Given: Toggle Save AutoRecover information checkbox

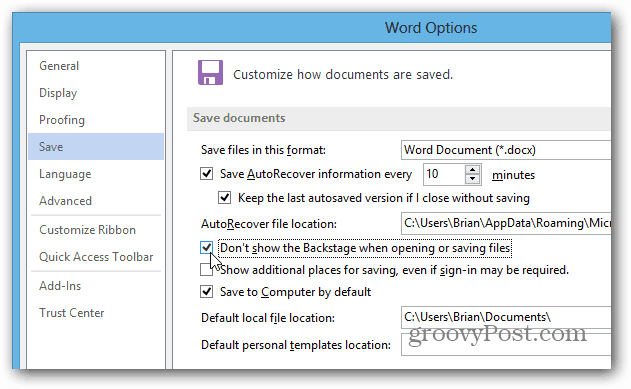Looking at the screenshot, I should (206, 174).
